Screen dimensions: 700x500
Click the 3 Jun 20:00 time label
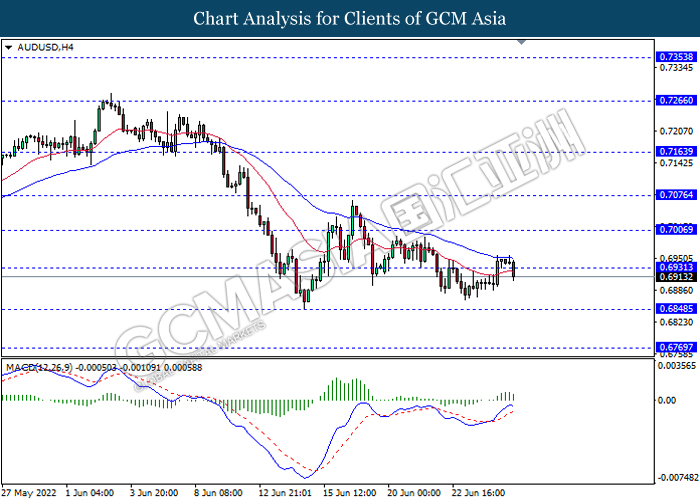pos(154,493)
